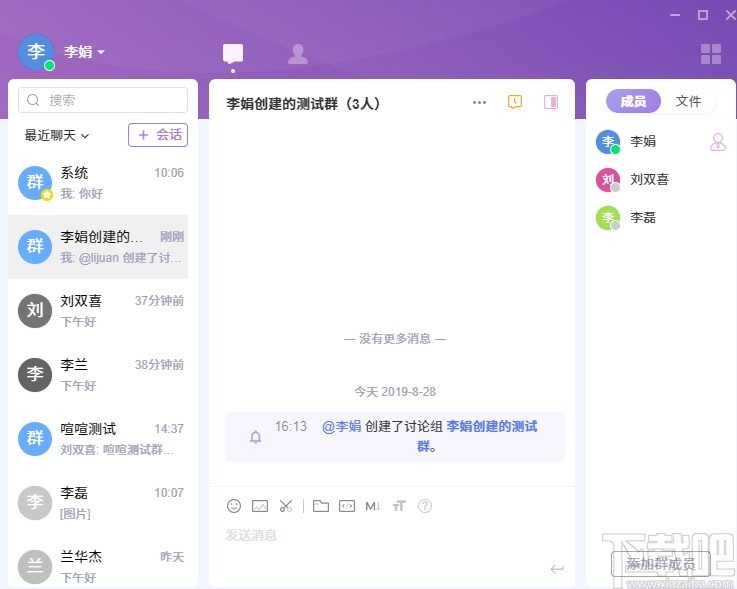
Task: Toggle the right sidebar panel icon
Action: tap(551, 102)
